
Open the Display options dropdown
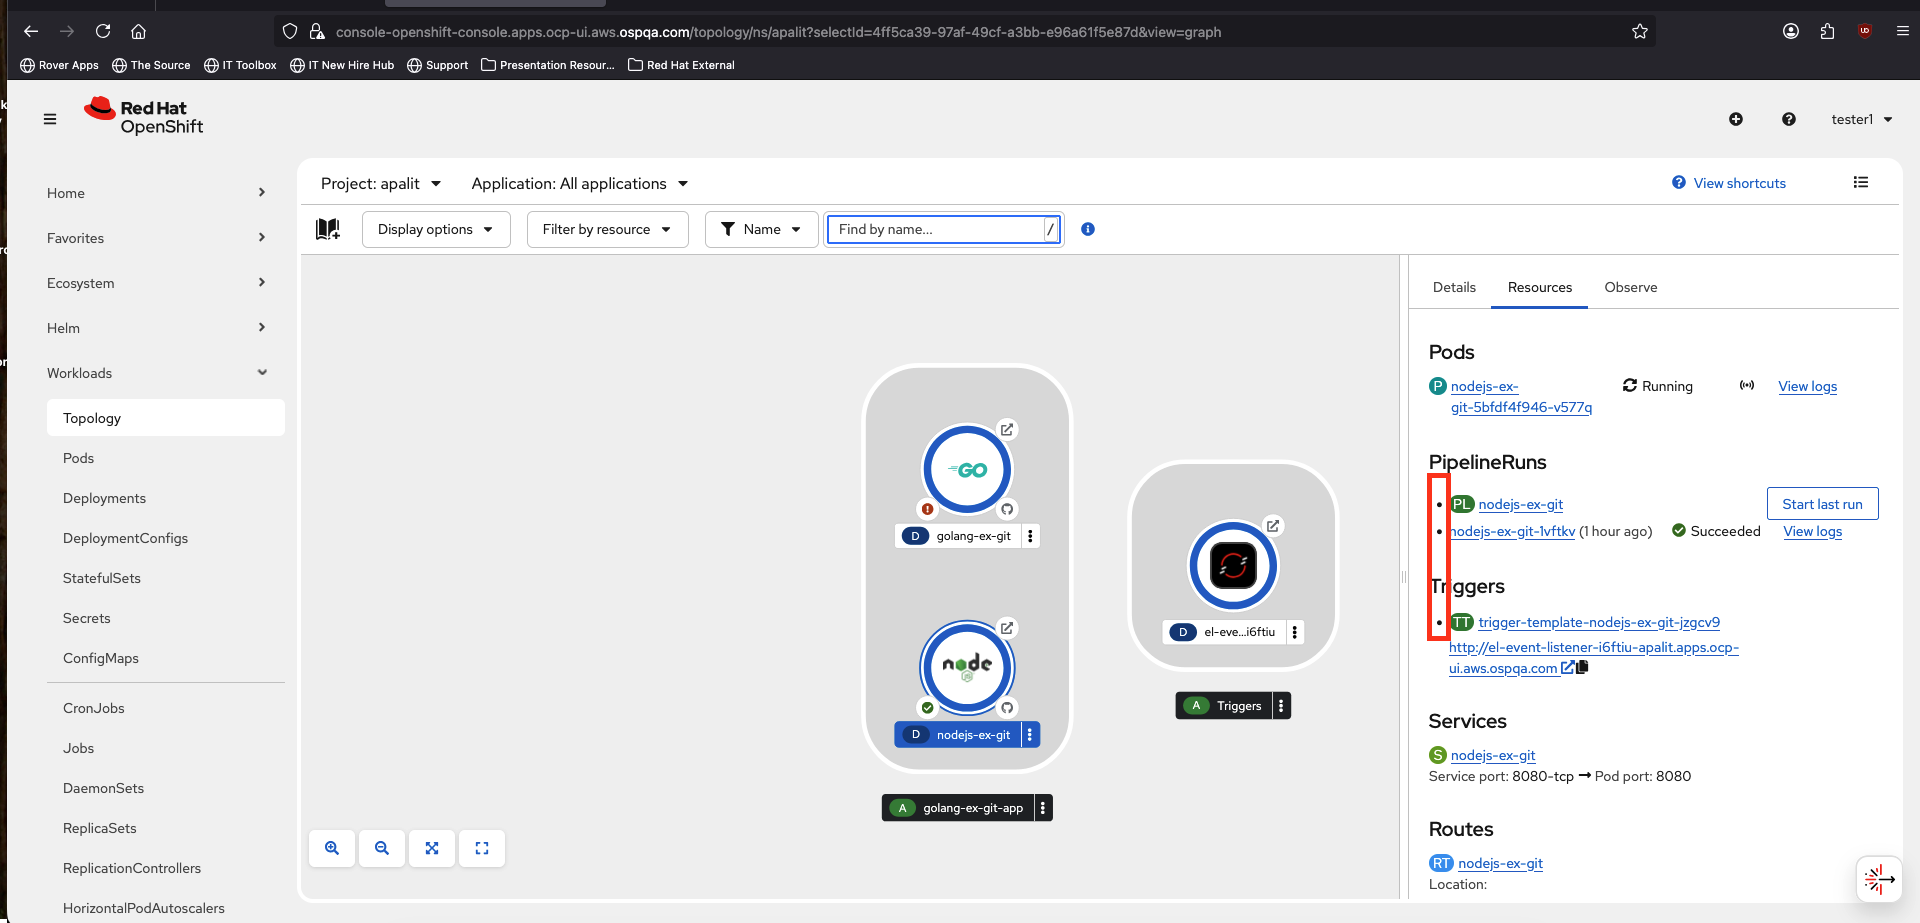436,229
